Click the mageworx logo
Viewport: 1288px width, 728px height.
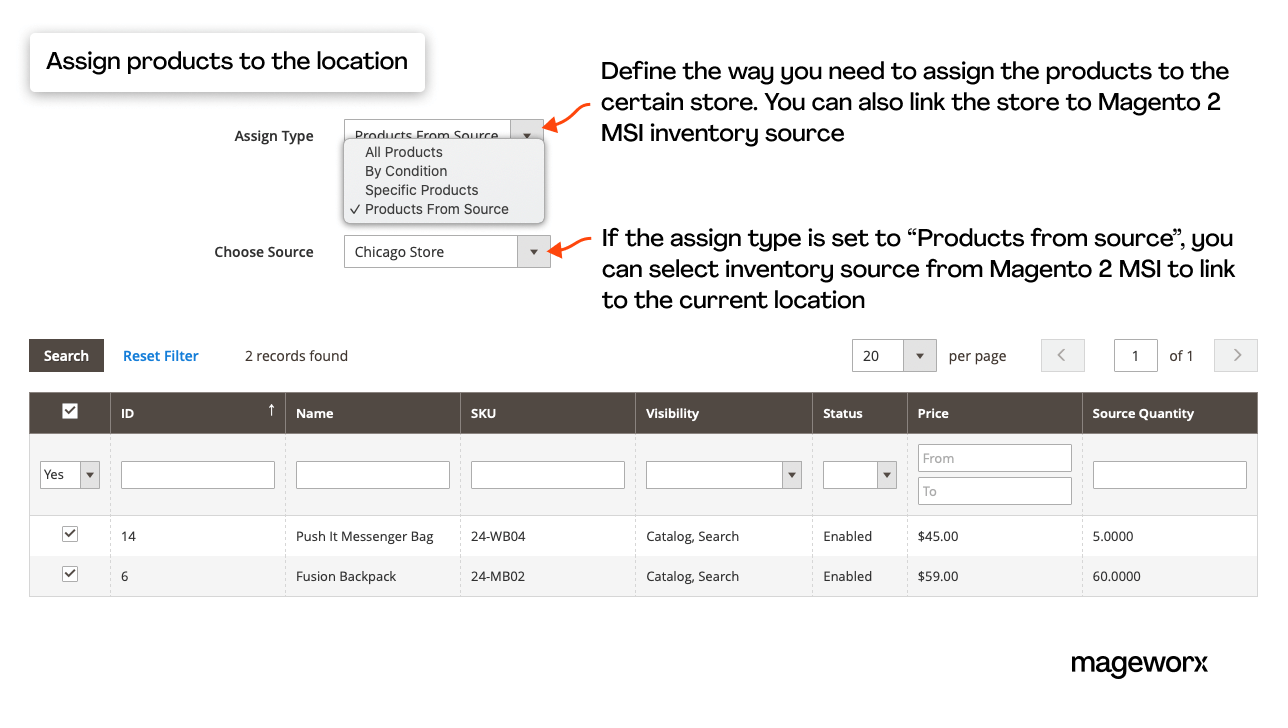pyautogui.click(x=1139, y=664)
